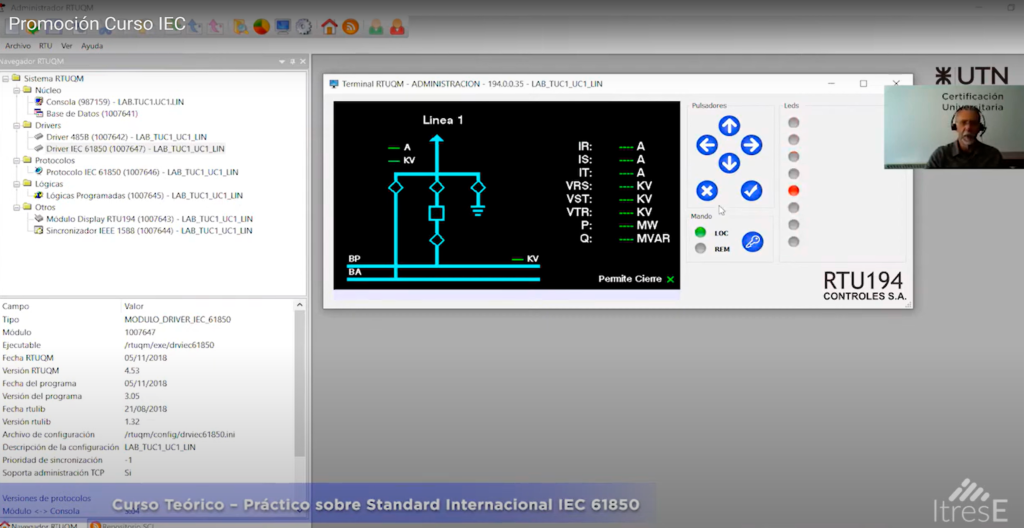
Task: Click the blue arrow toolbar icon
Action: point(195,27)
